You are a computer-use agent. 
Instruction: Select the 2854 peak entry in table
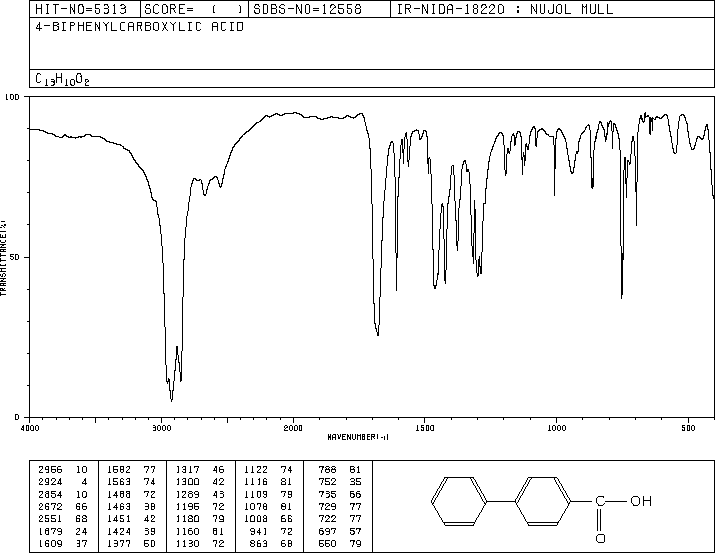[63, 494]
